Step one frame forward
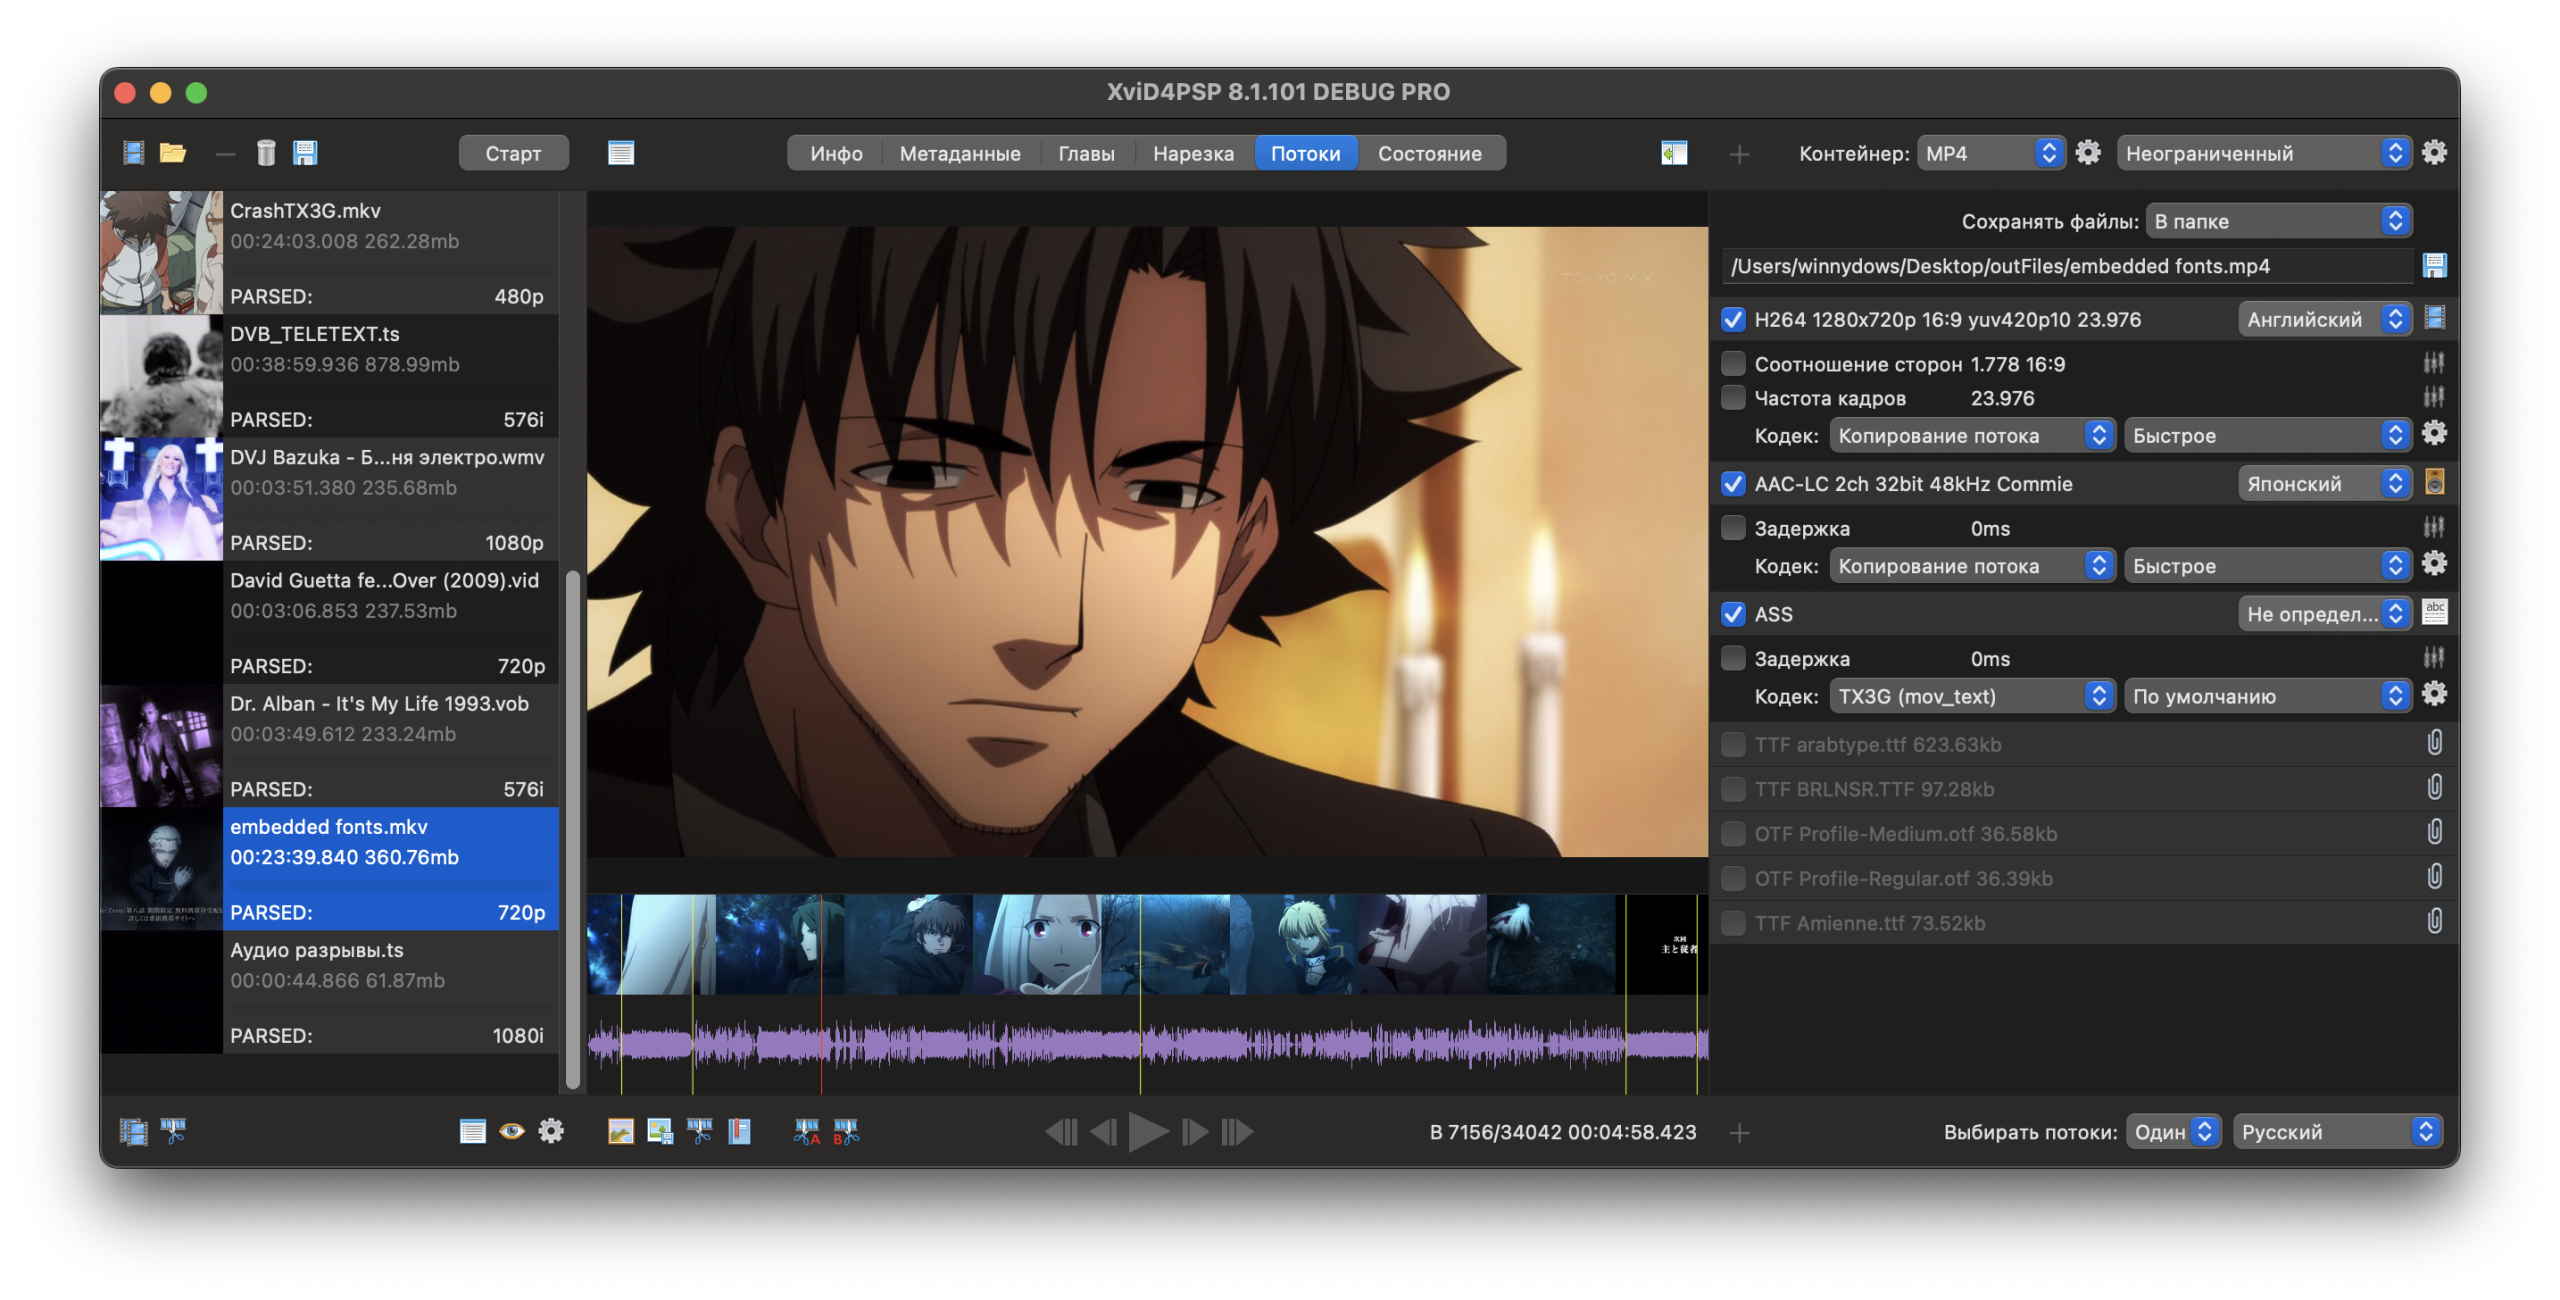 (1194, 1132)
